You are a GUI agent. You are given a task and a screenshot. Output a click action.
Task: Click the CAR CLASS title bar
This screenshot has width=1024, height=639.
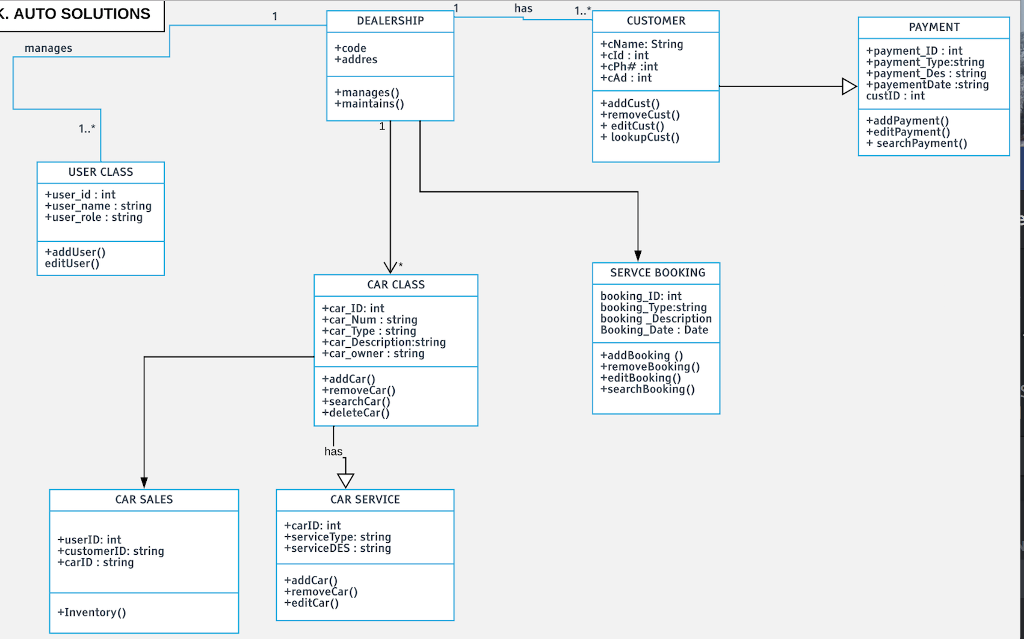[x=395, y=285]
